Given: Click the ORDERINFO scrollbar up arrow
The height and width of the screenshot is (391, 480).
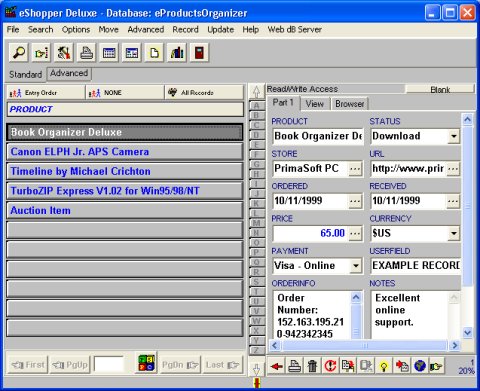Looking at the screenshot, I should [356, 297].
